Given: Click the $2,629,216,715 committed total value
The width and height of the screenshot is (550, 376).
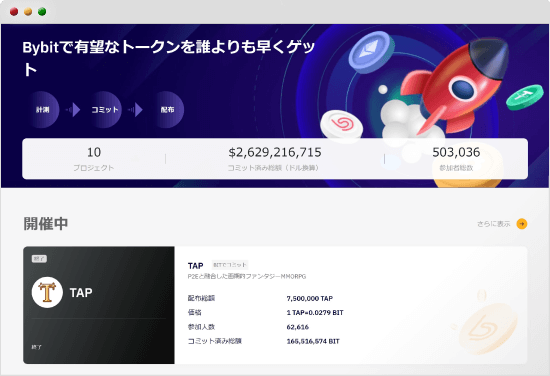Looking at the screenshot, I should (275, 152).
